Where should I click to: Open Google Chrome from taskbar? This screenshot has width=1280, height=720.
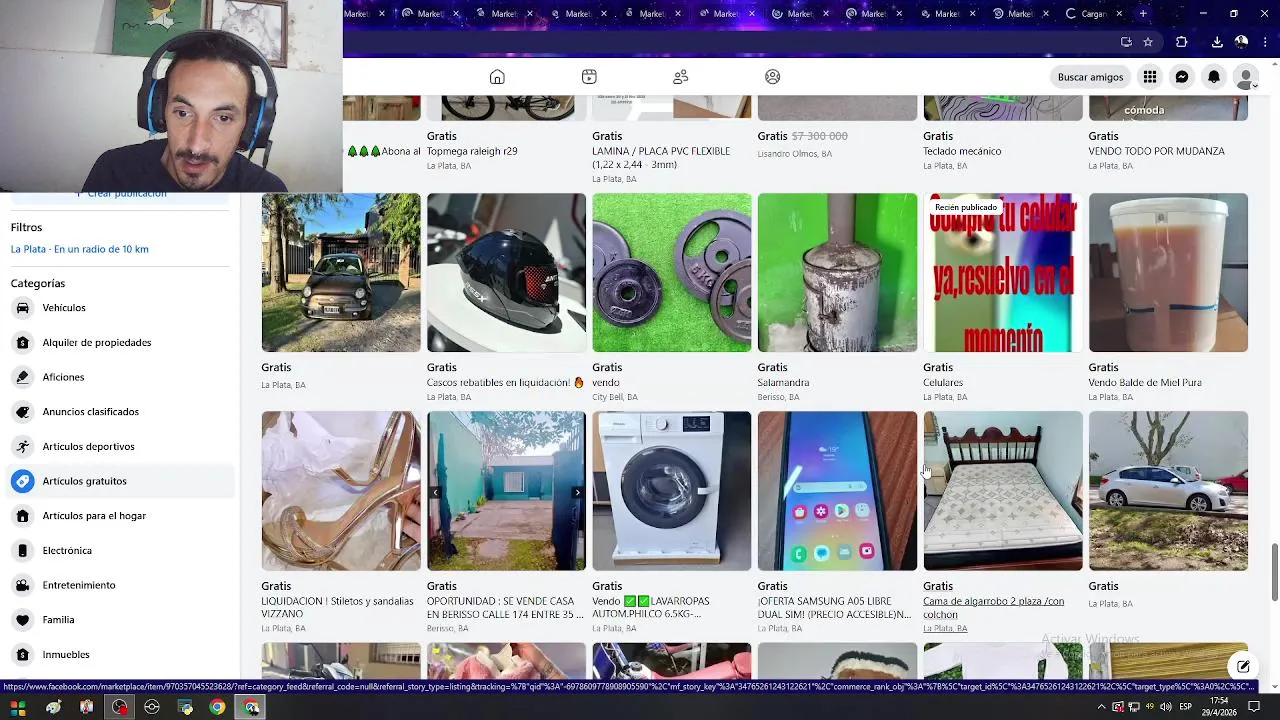coord(217,707)
